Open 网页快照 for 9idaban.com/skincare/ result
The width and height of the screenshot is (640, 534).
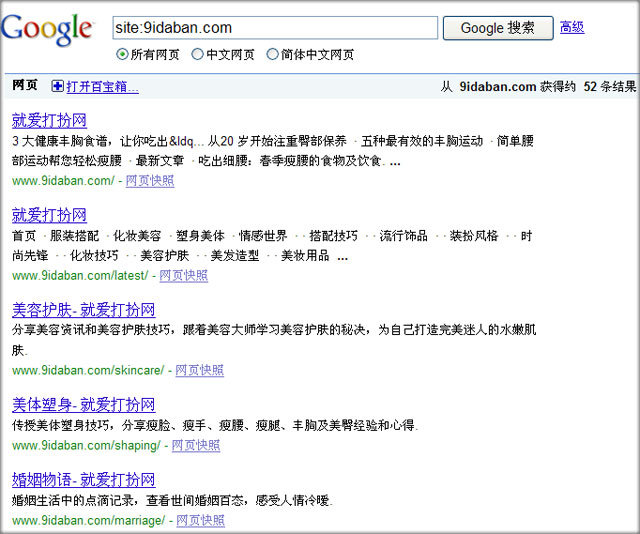[x=200, y=370]
